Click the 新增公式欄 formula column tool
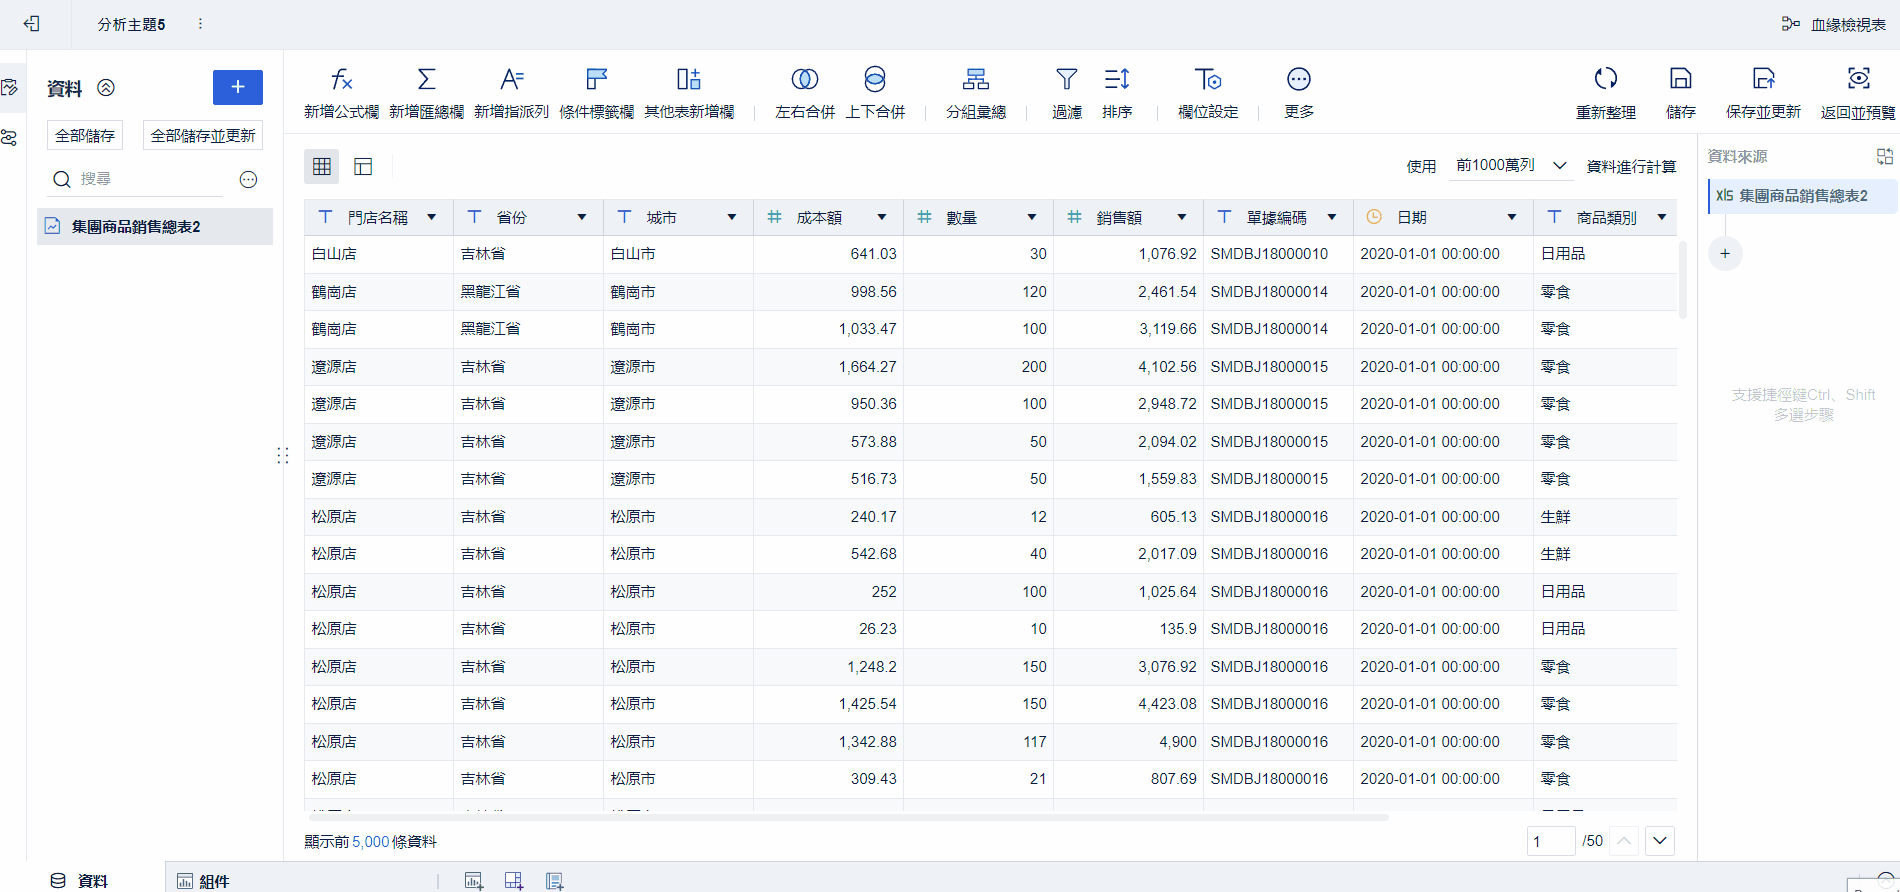Viewport: 1900px width, 892px height. point(341,92)
